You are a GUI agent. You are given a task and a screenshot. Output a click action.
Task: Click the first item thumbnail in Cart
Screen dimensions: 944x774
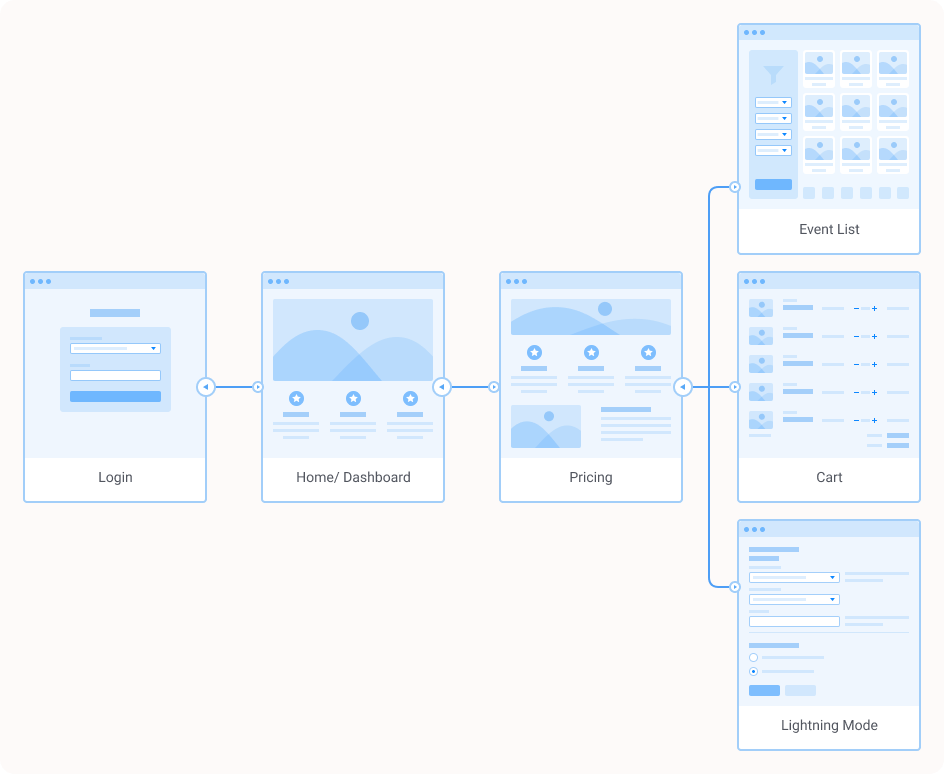pyautogui.click(x=761, y=308)
